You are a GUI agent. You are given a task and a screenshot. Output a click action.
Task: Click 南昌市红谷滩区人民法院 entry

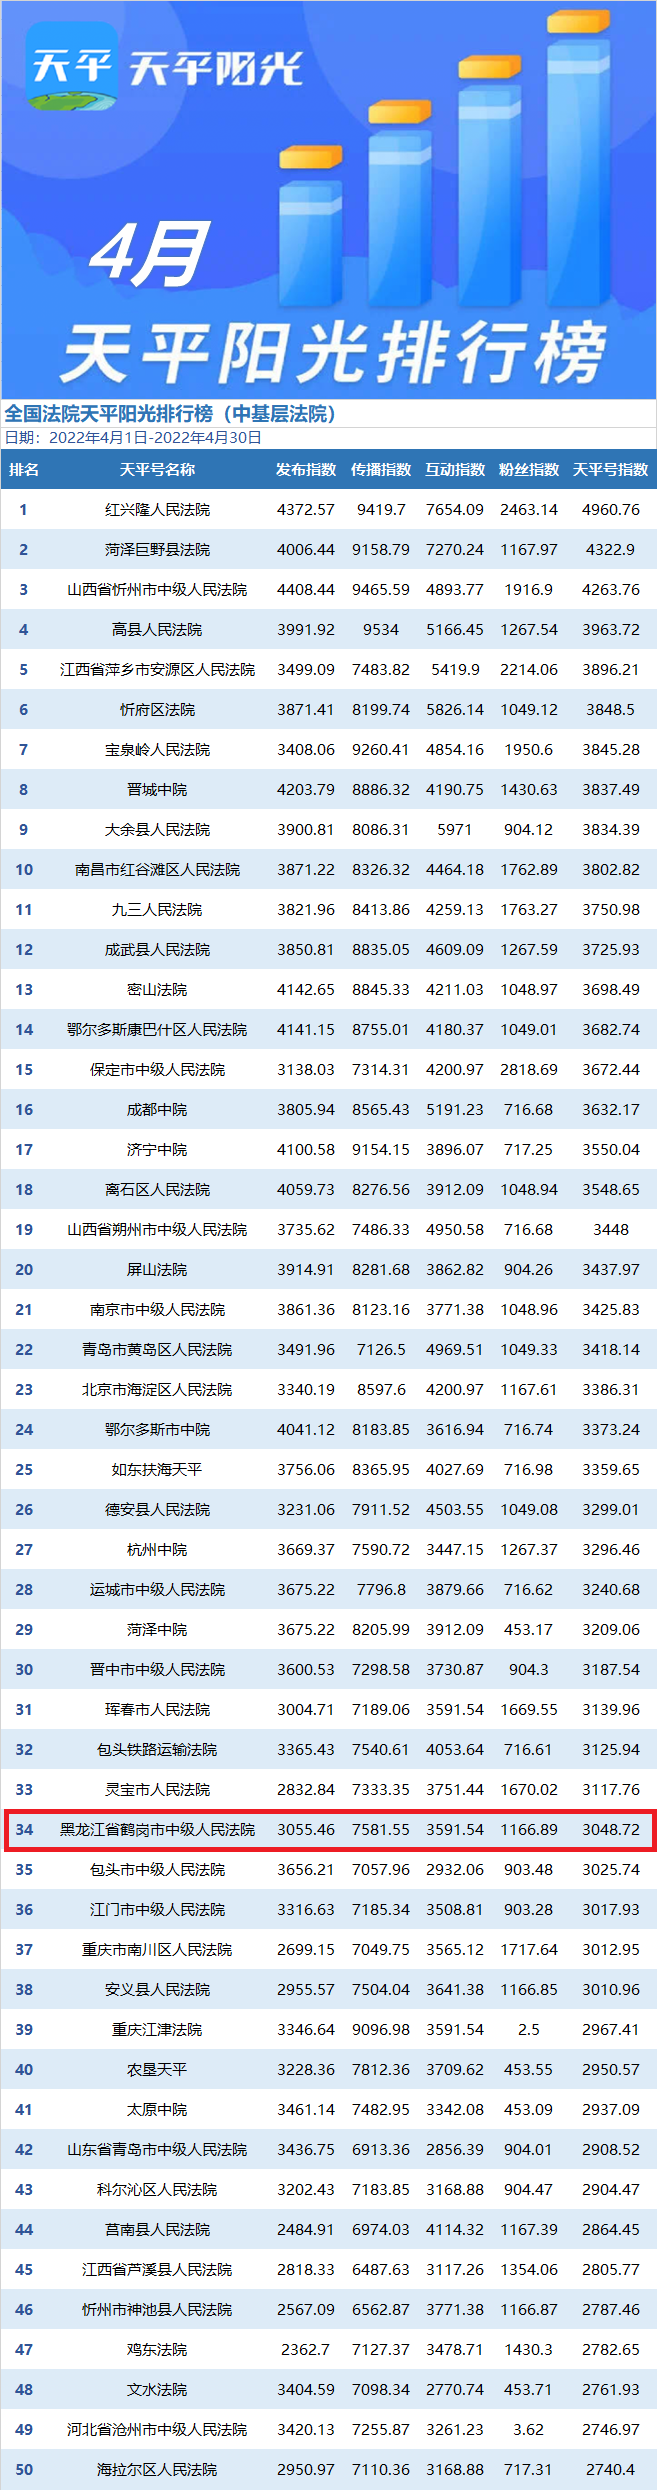point(157,869)
